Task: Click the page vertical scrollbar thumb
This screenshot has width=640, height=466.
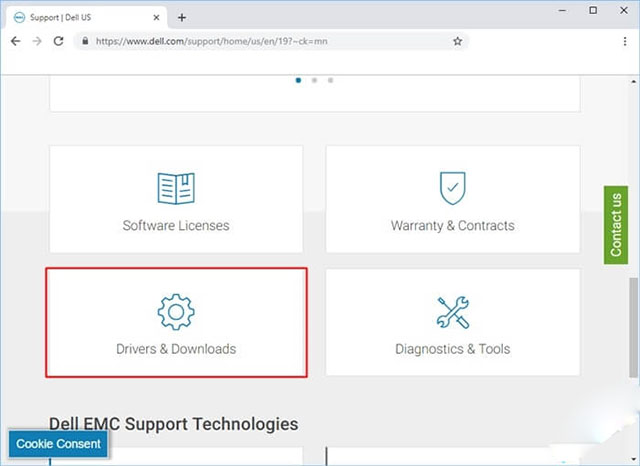Action: 633,328
